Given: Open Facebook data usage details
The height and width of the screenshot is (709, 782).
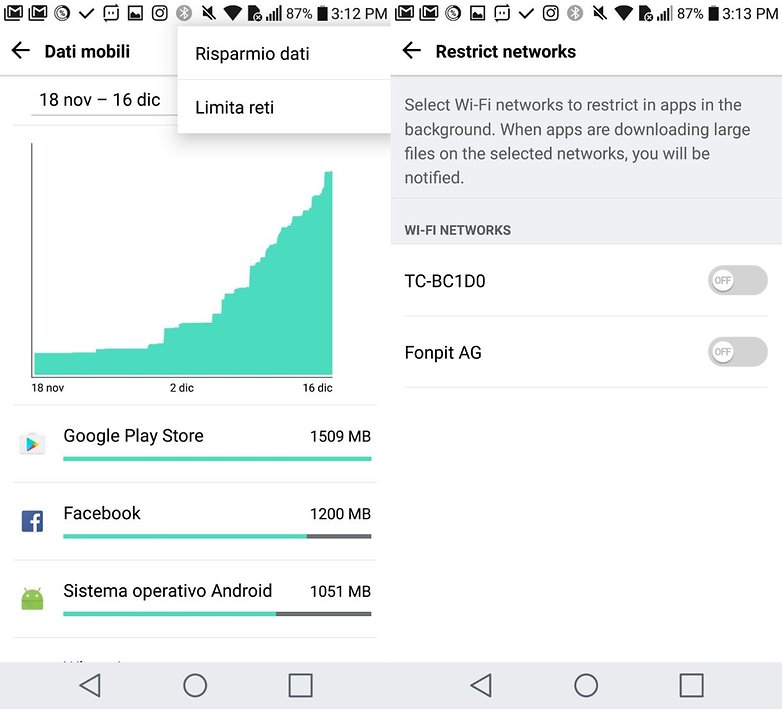Looking at the screenshot, I should tap(195, 522).
